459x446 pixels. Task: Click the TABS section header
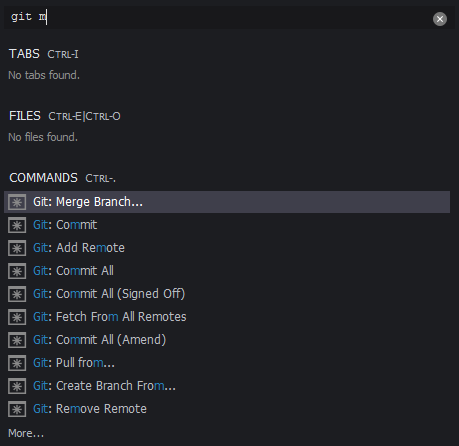(24, 54)
